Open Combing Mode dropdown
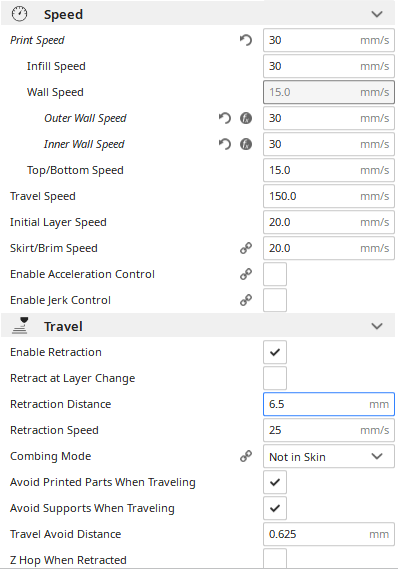 tap(329, 456)
